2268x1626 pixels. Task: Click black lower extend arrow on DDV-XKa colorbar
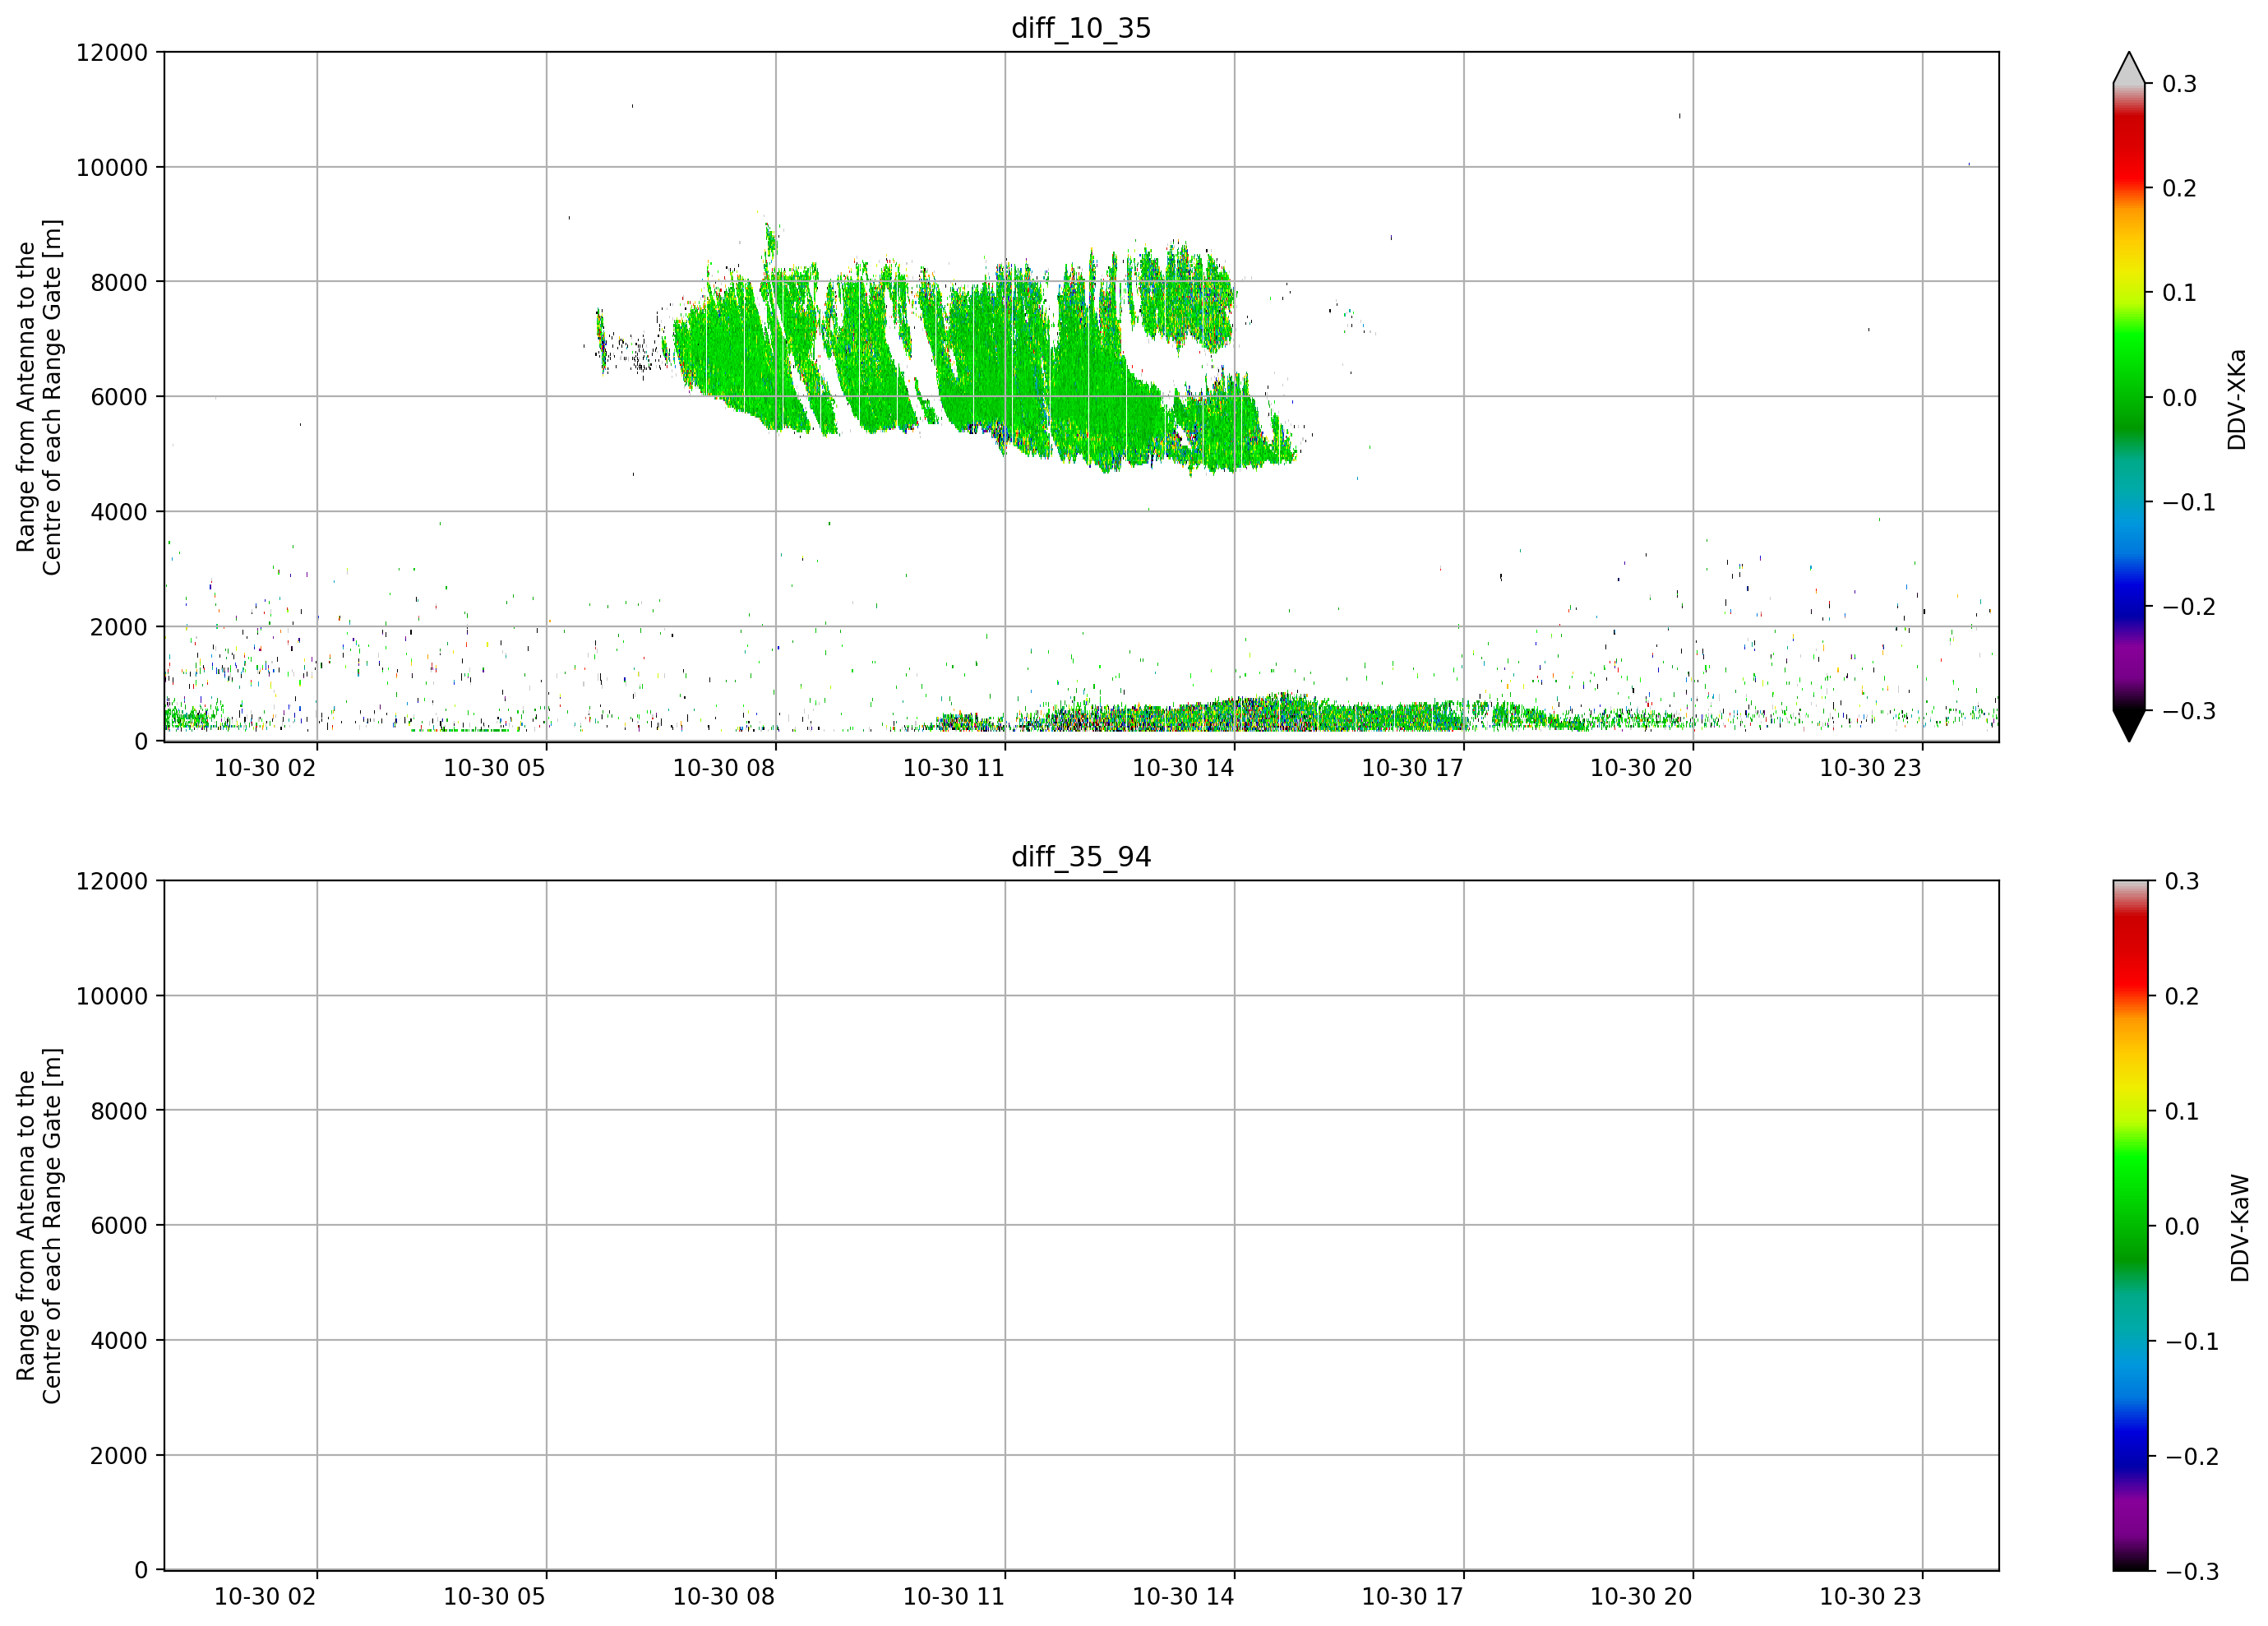[2129, 726]
